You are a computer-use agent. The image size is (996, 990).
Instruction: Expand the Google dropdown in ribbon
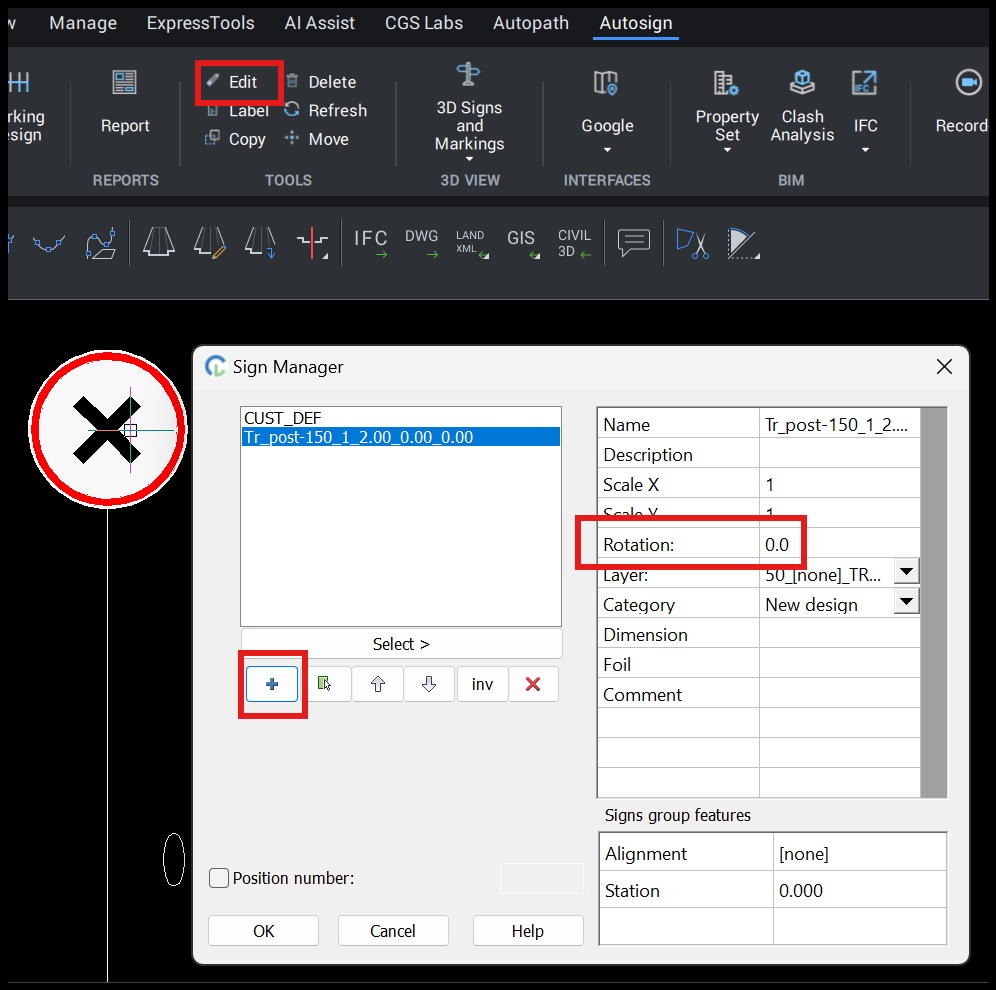coord(607,150)
